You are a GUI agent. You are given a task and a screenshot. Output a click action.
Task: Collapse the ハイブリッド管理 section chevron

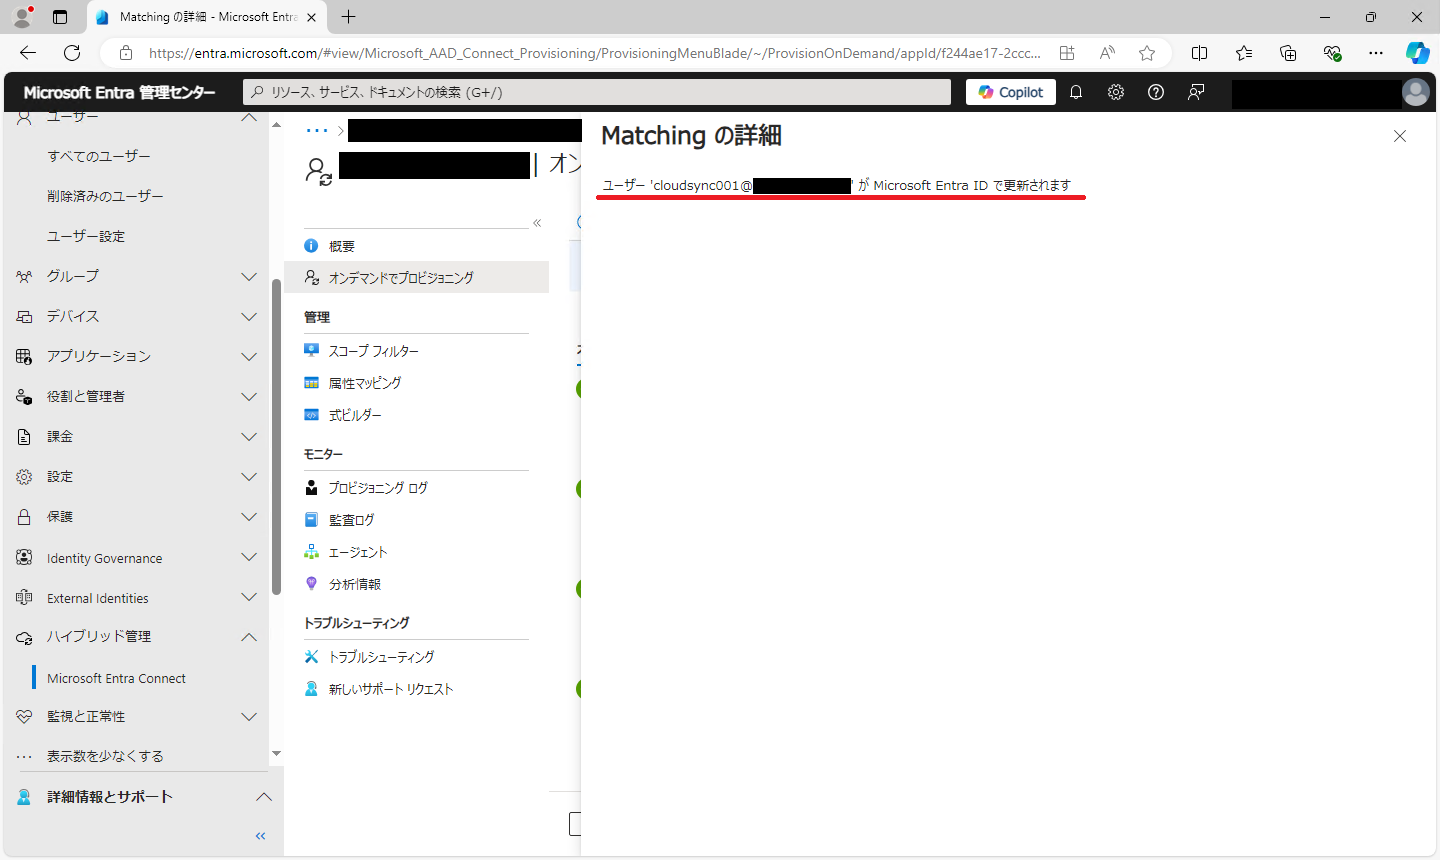(x=249, y=637)
